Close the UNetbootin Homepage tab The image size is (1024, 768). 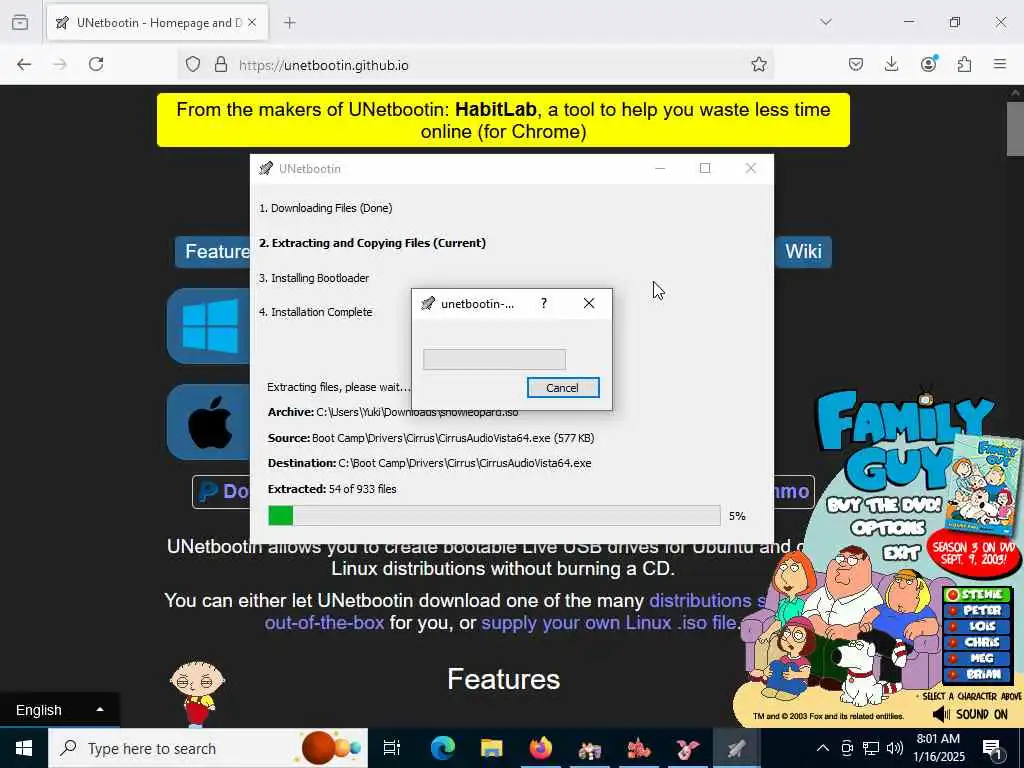point(252,23)
